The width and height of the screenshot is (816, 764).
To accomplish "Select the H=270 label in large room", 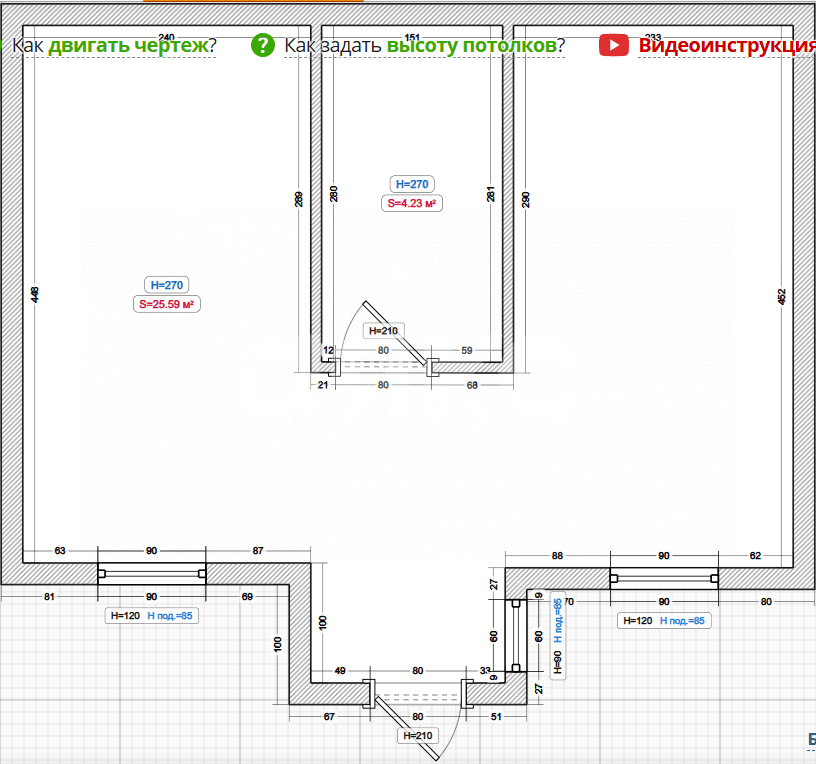I will (x=166, y=285).
